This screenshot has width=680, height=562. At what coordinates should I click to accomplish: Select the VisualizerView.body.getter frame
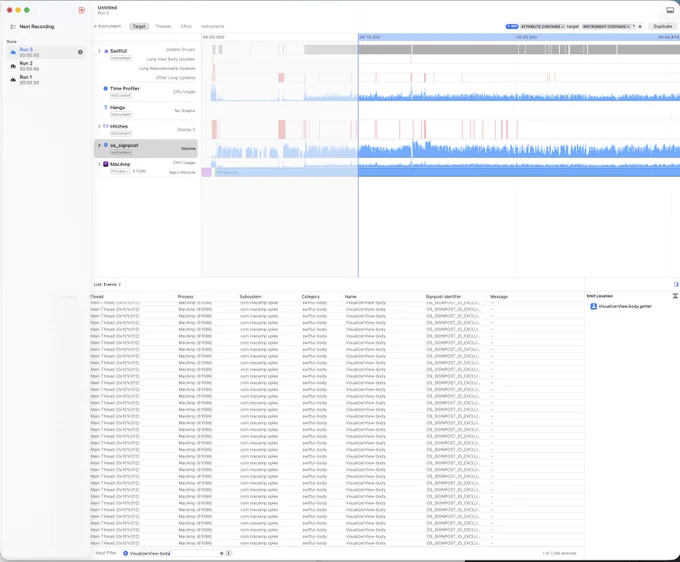coord(625,306)
